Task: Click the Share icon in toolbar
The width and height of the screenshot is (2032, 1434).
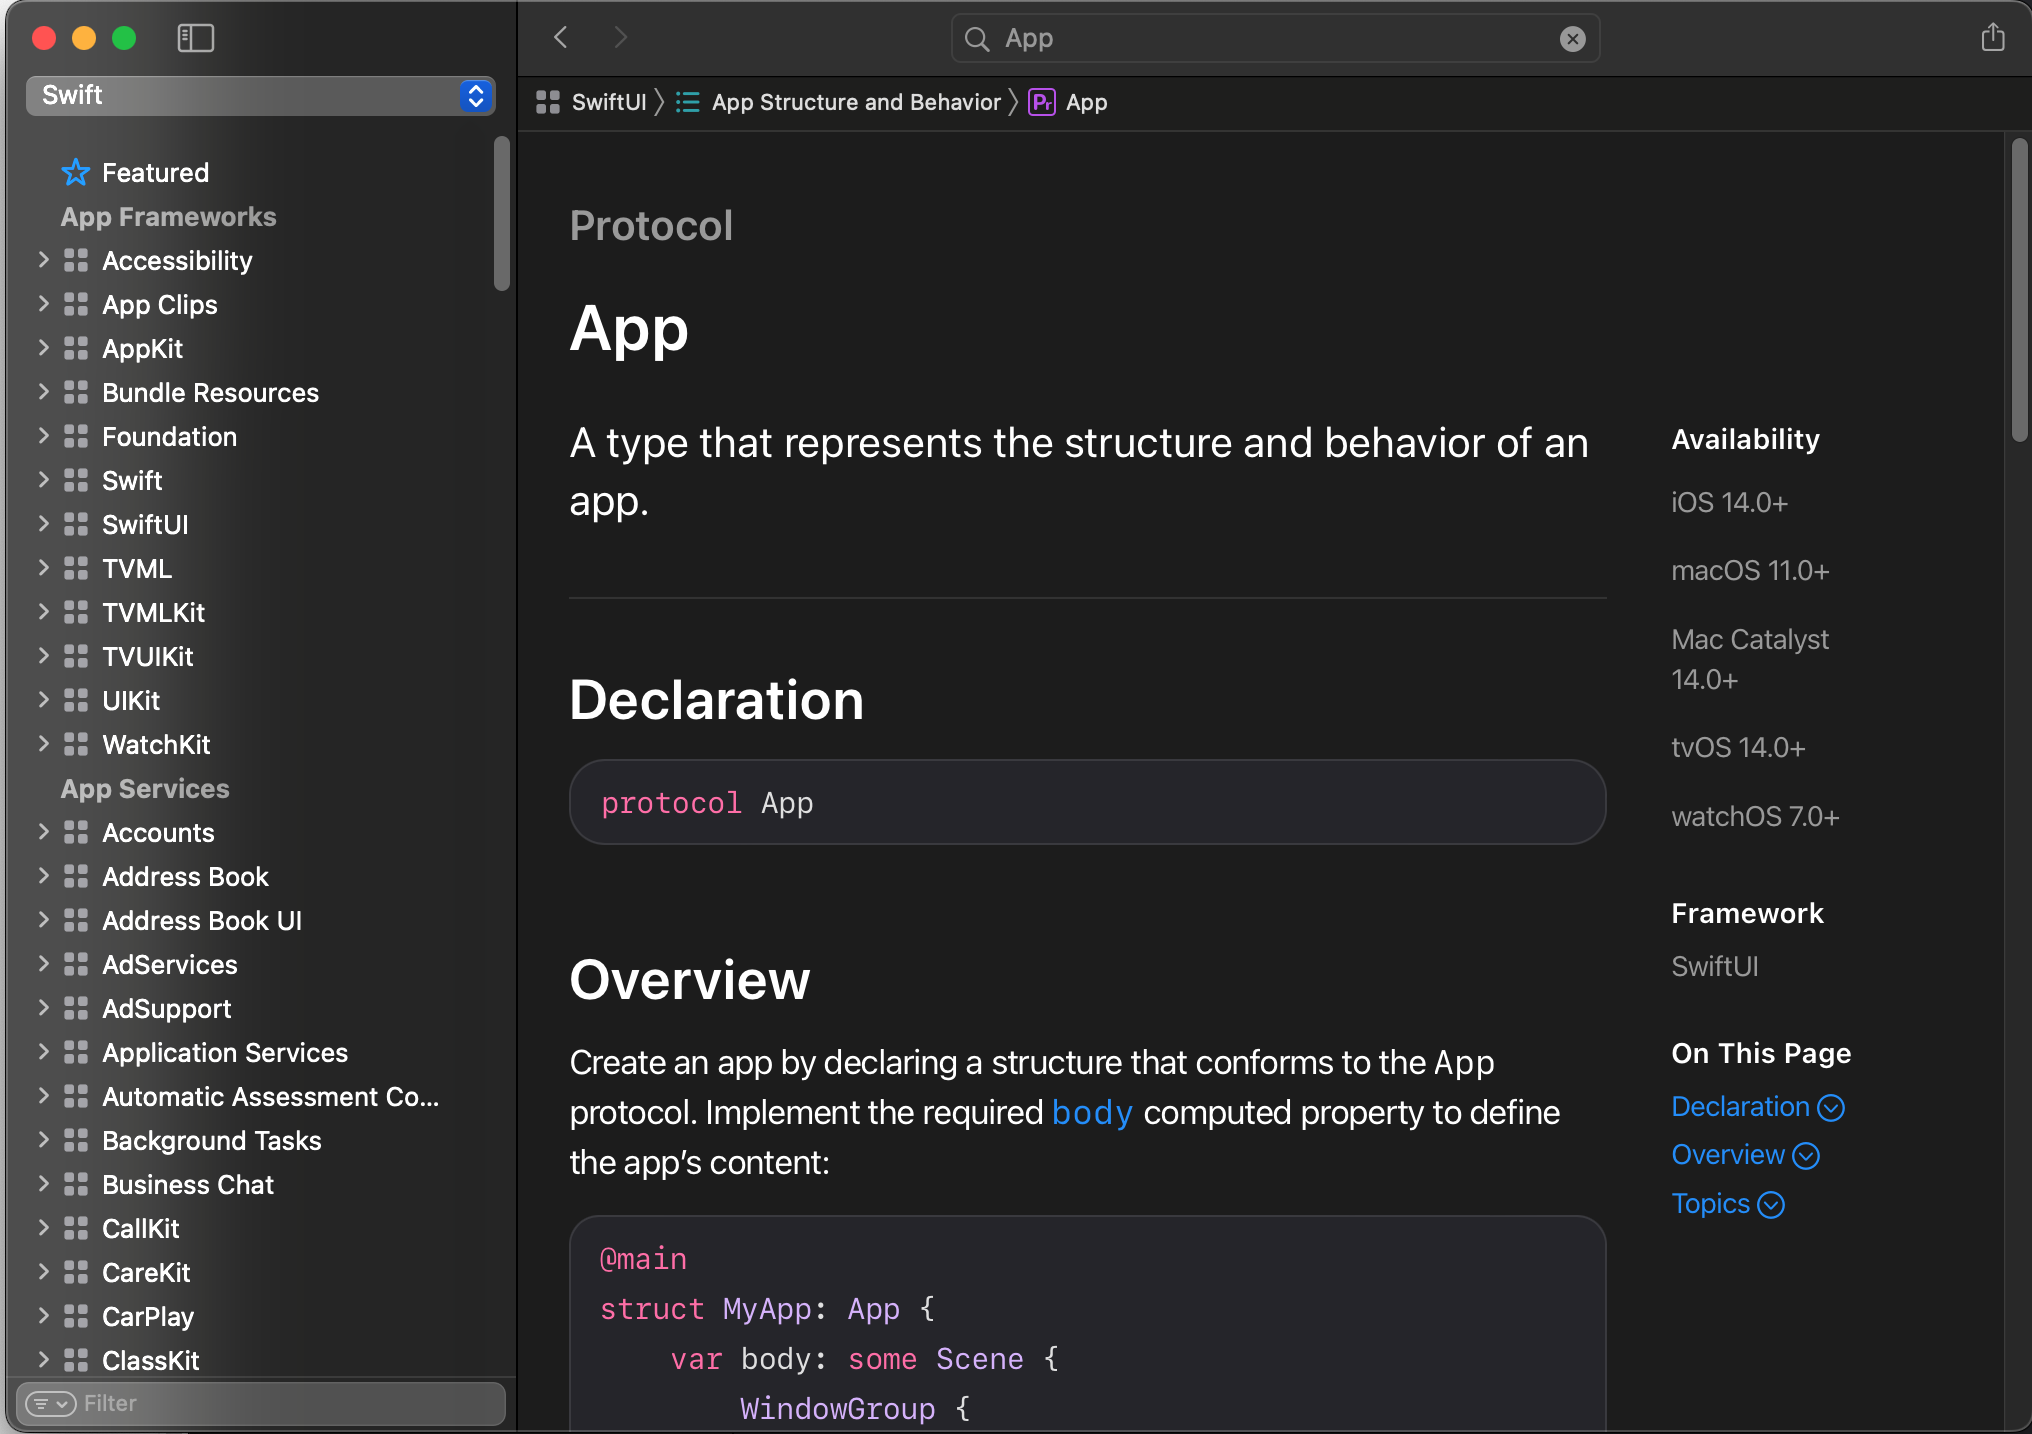Action: click(x=1992, y=38)
